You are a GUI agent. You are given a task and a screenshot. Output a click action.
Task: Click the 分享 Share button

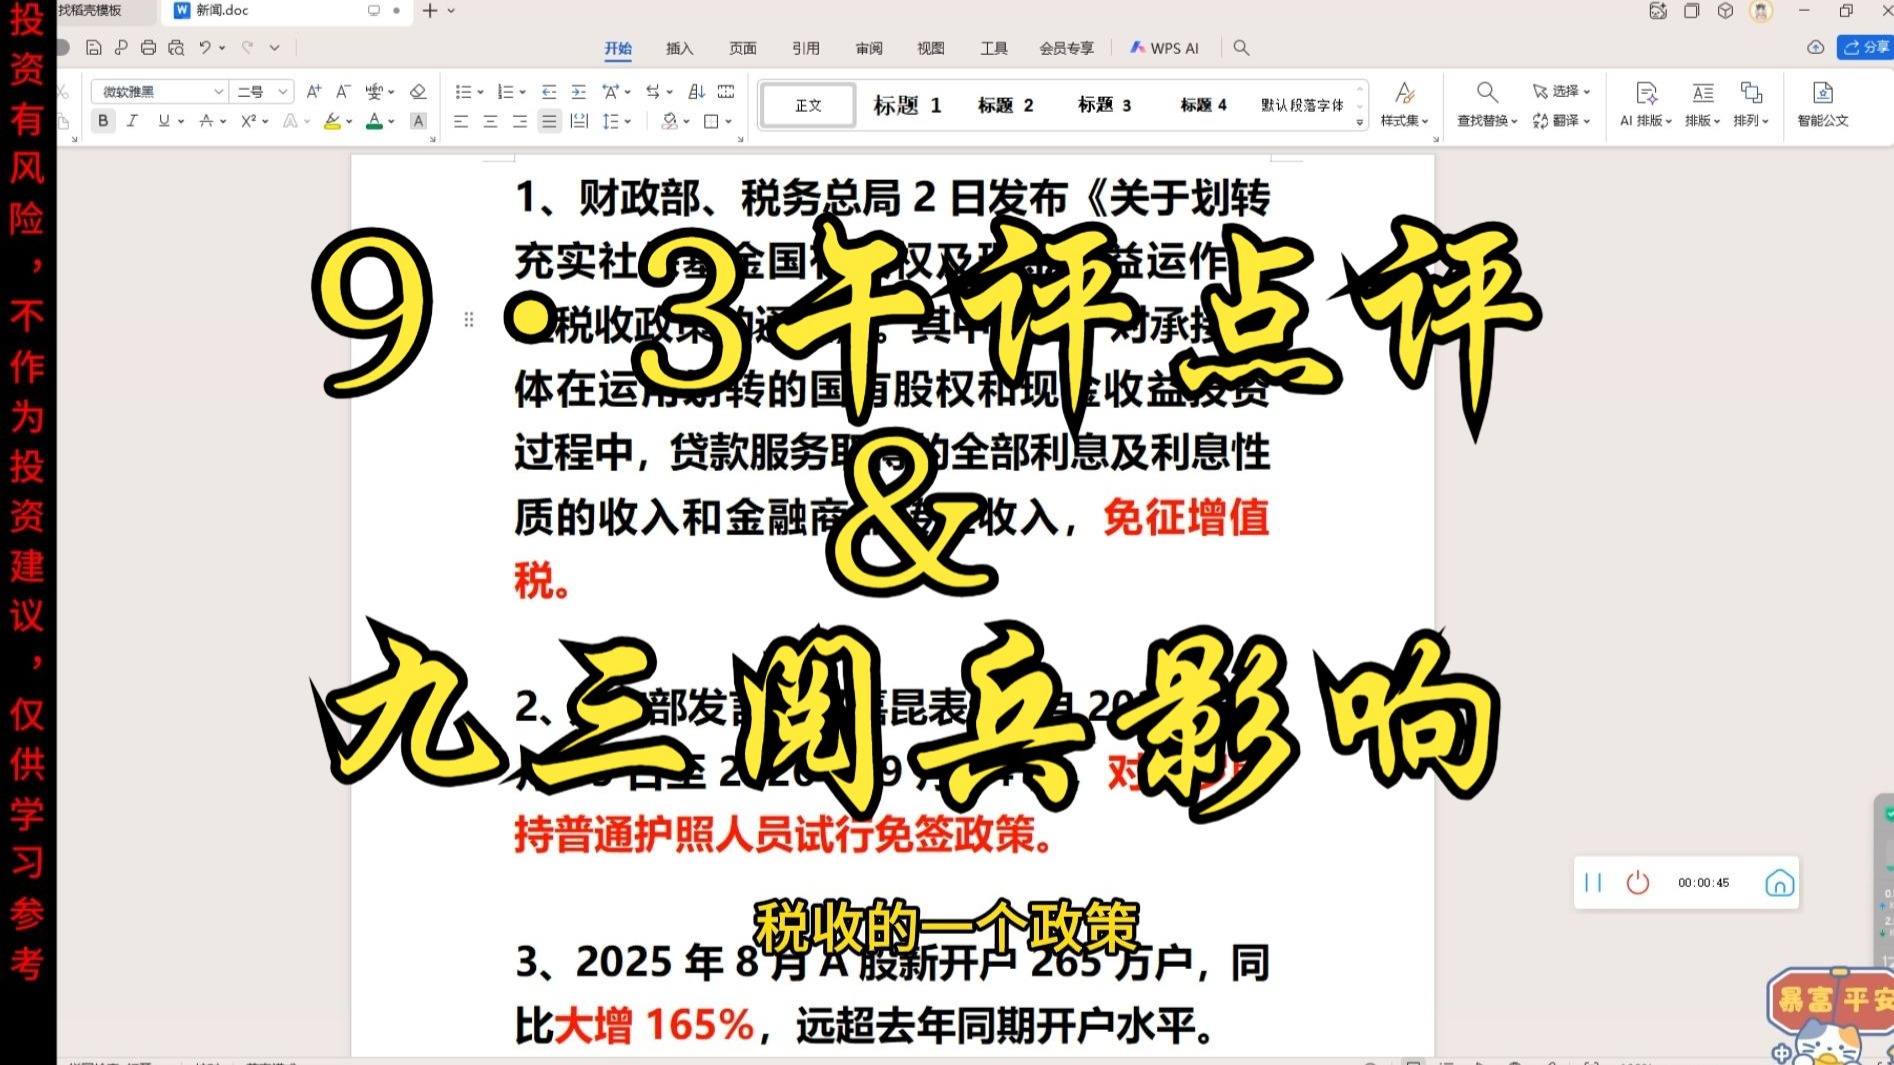click(x=1865, y=47)
